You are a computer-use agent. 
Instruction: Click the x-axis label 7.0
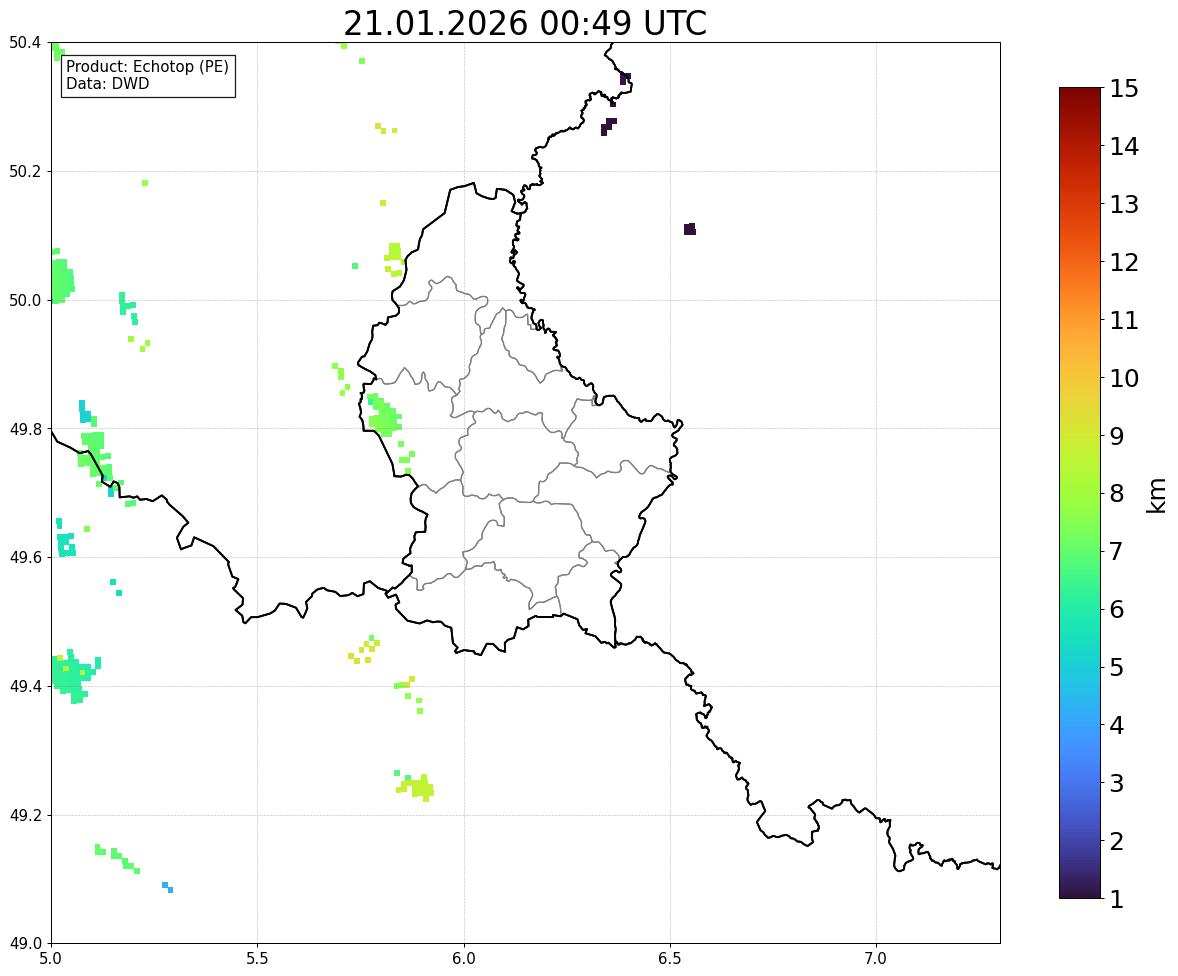876,959
